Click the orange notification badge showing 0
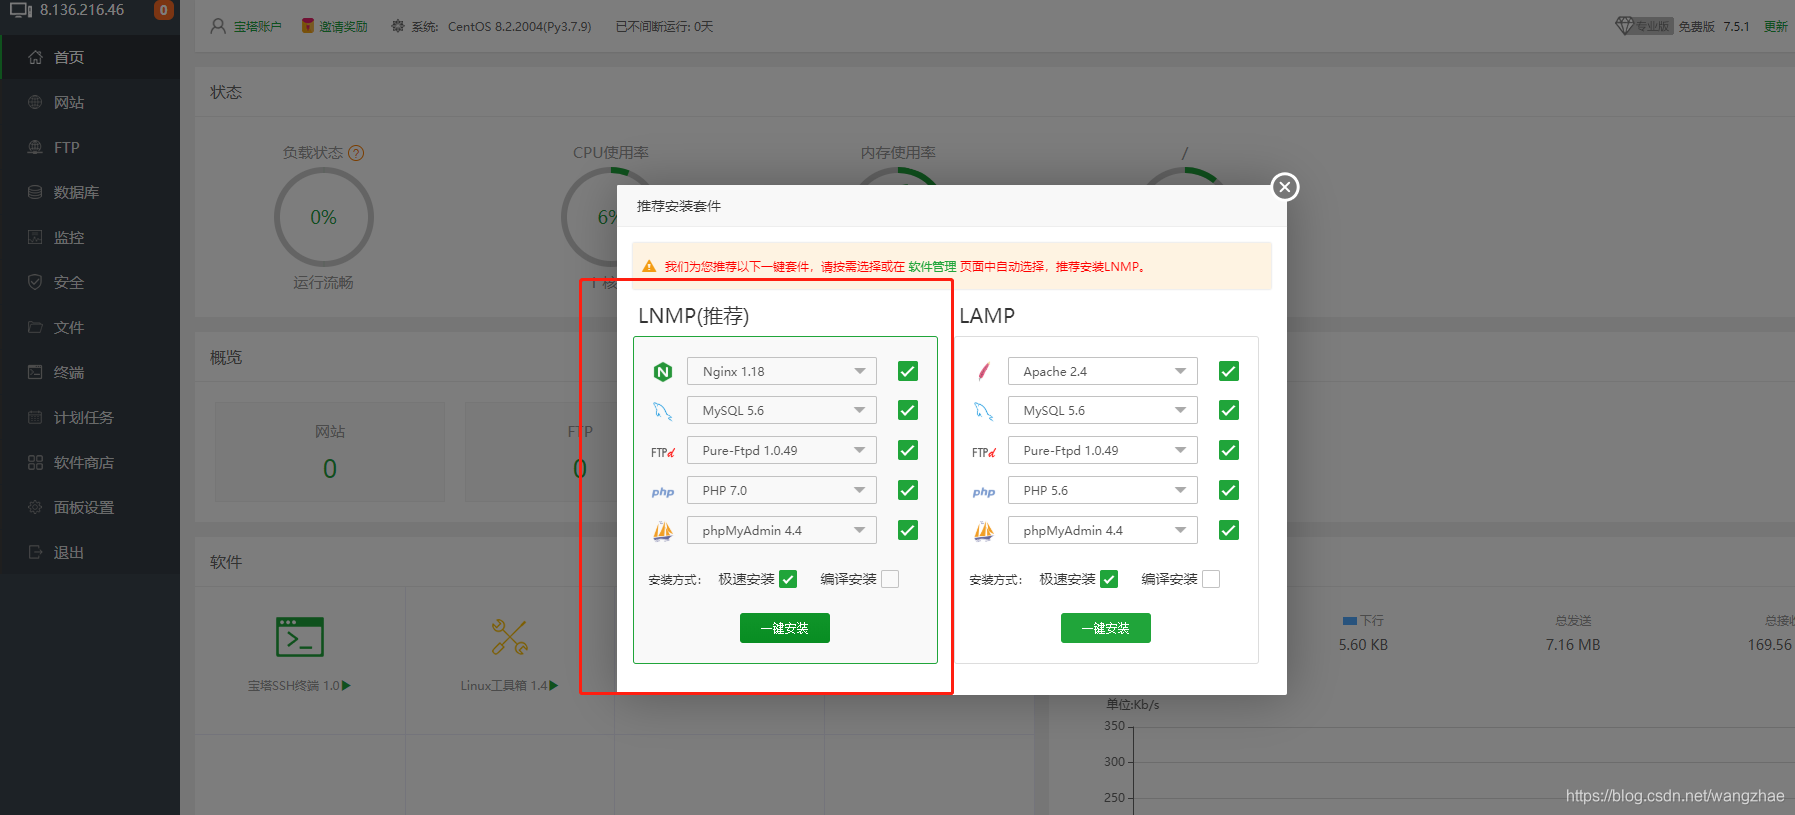This screenshot has height=815, width=1795. pyautogui.click(x=164, y=10)
